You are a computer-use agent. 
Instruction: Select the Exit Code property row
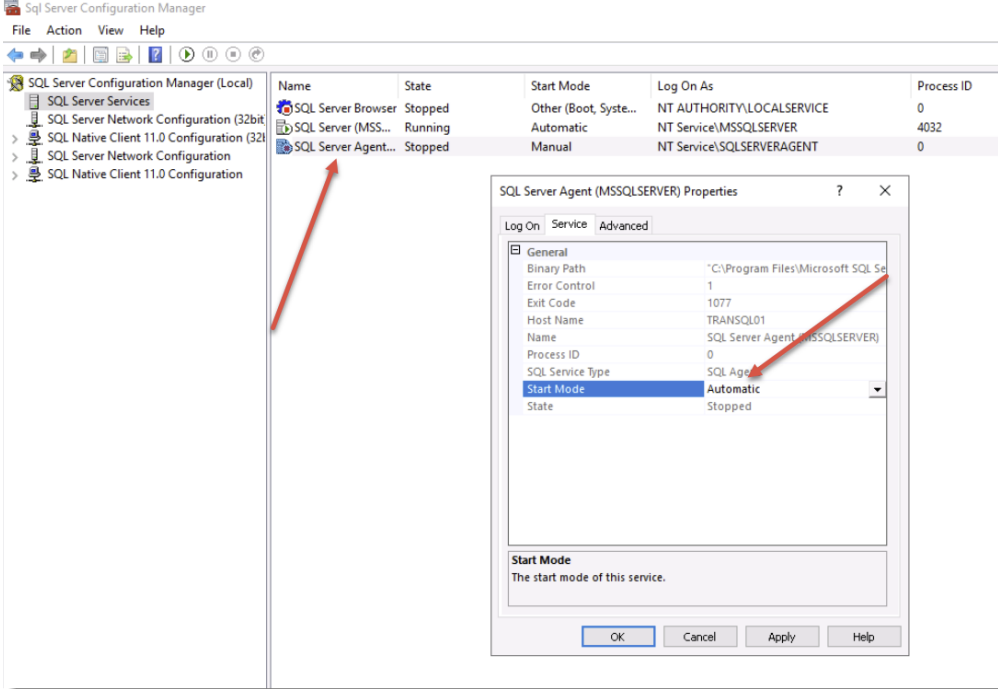pos(704,303)
